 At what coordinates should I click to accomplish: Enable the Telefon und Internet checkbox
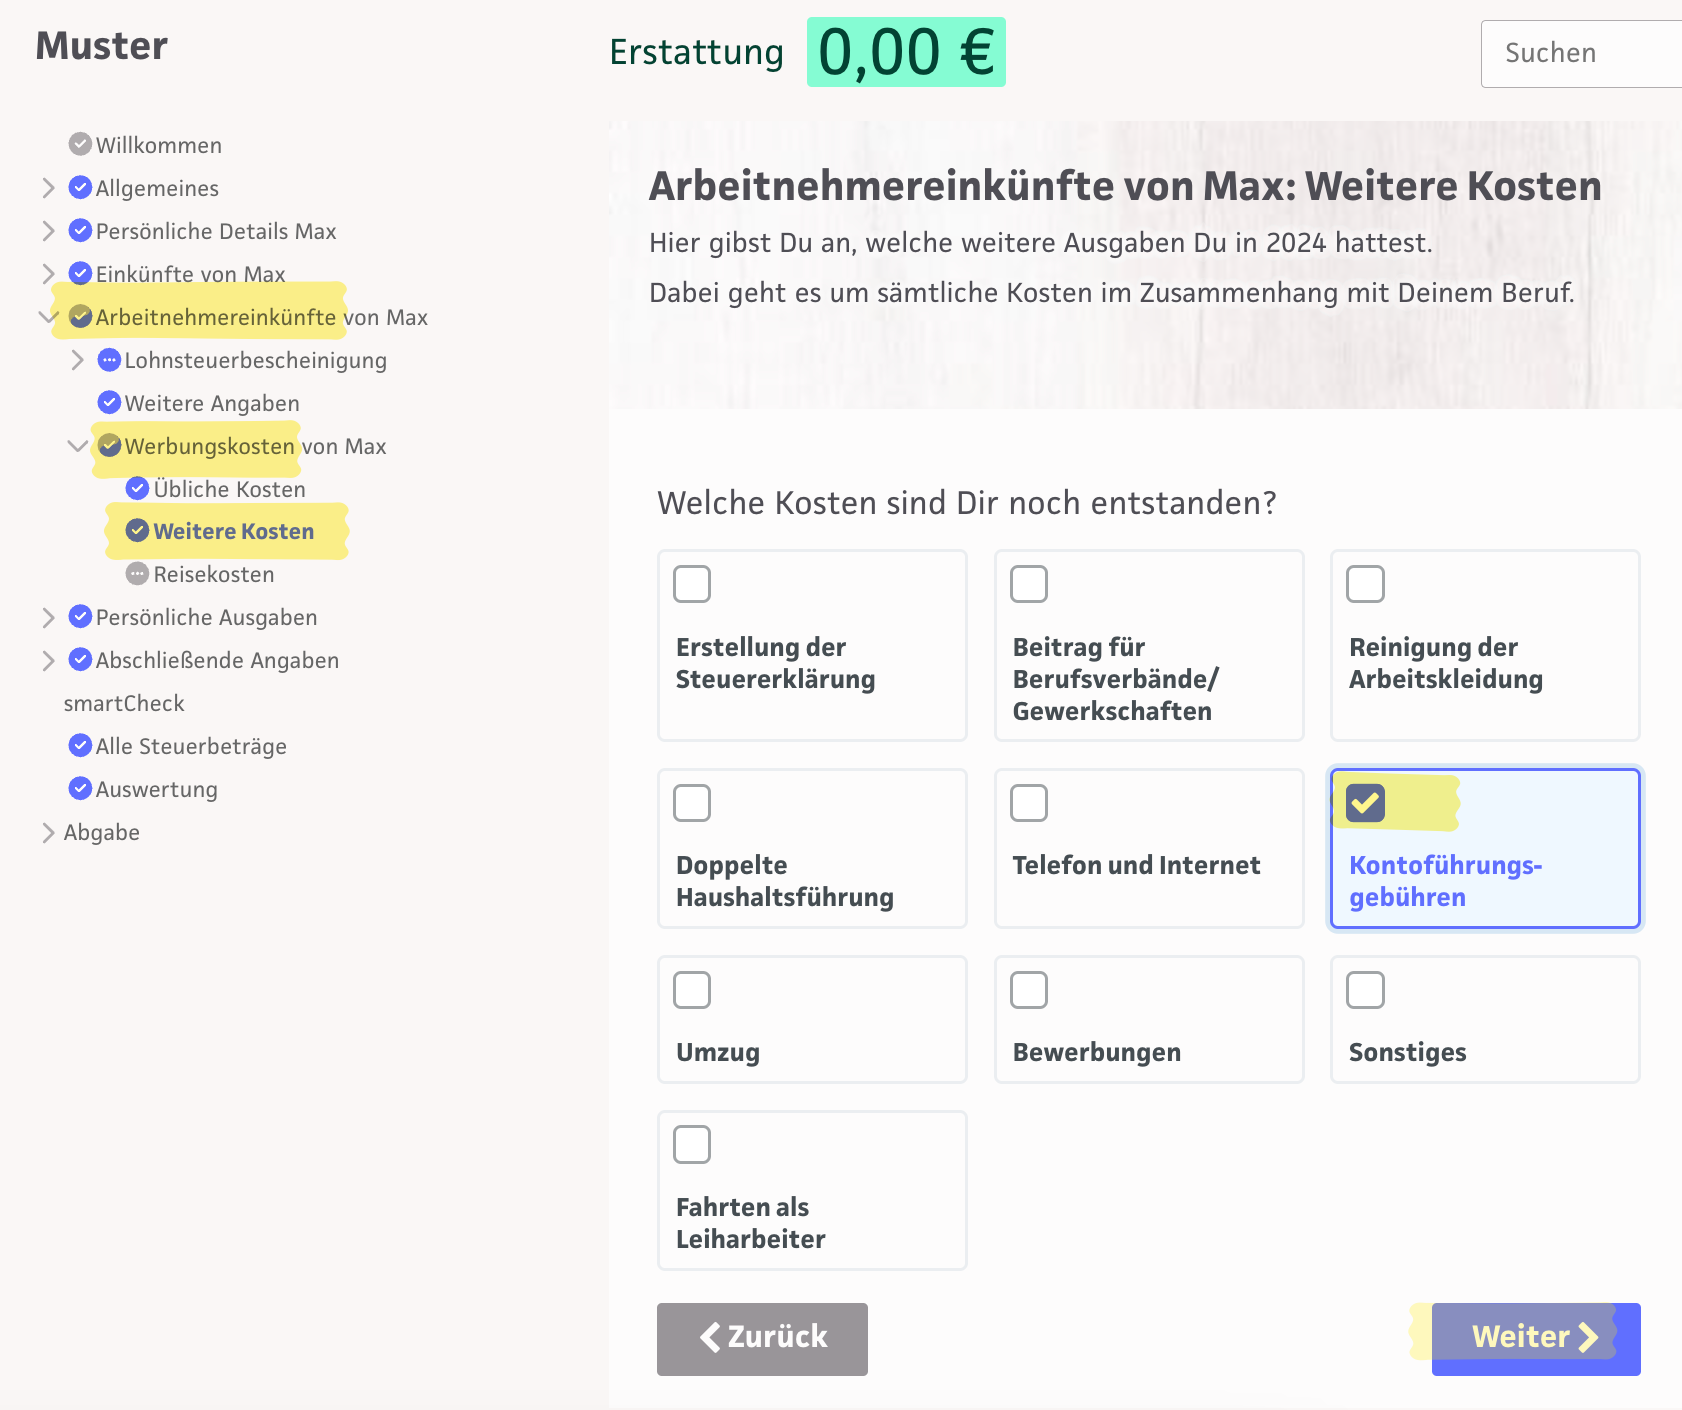tap(1028, 802)
